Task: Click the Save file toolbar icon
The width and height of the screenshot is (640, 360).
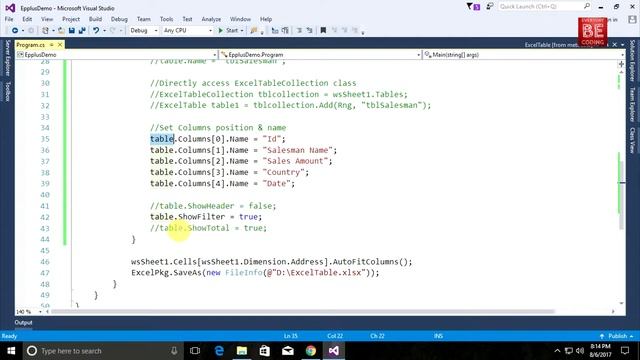Action: 72,30
